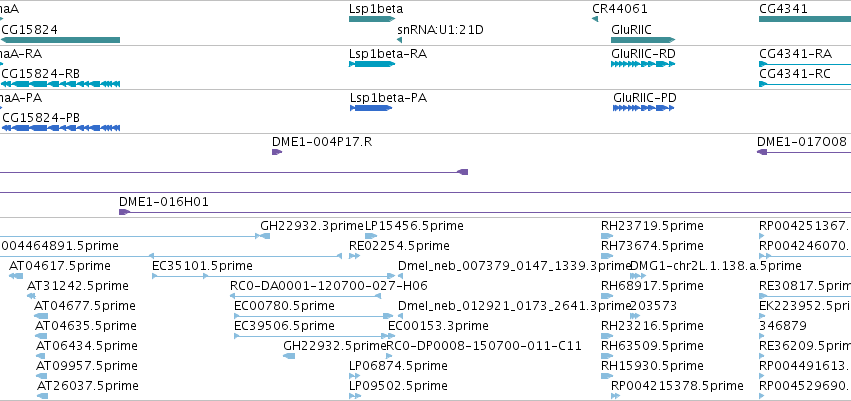The image size is (851, 401).
Task: Click the LP06874.5prime label
Action: 398,366
